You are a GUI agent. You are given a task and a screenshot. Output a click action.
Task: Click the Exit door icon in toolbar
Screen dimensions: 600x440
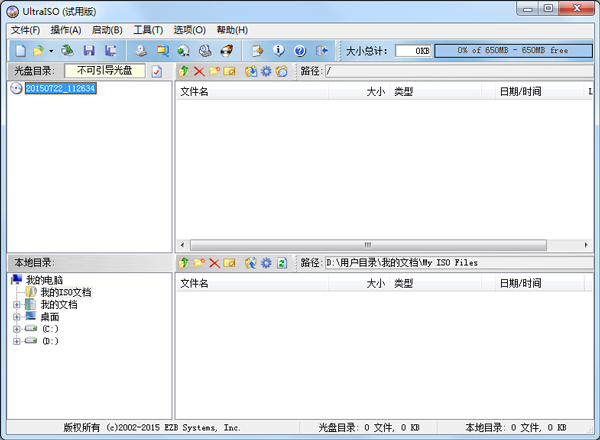321,50
